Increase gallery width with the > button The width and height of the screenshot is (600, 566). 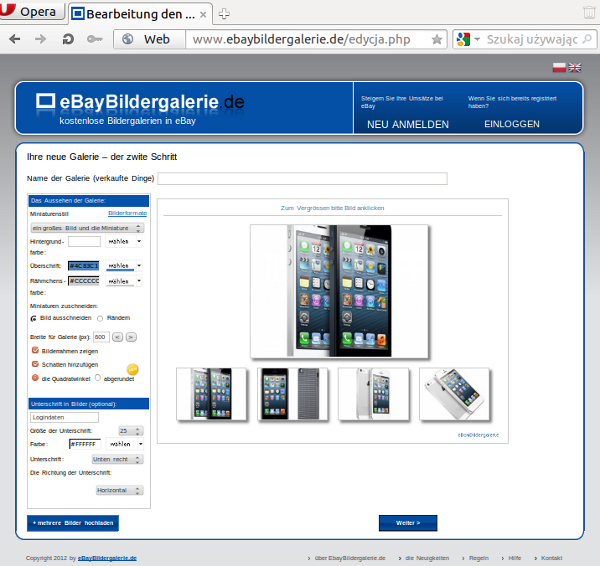(131, 337)
